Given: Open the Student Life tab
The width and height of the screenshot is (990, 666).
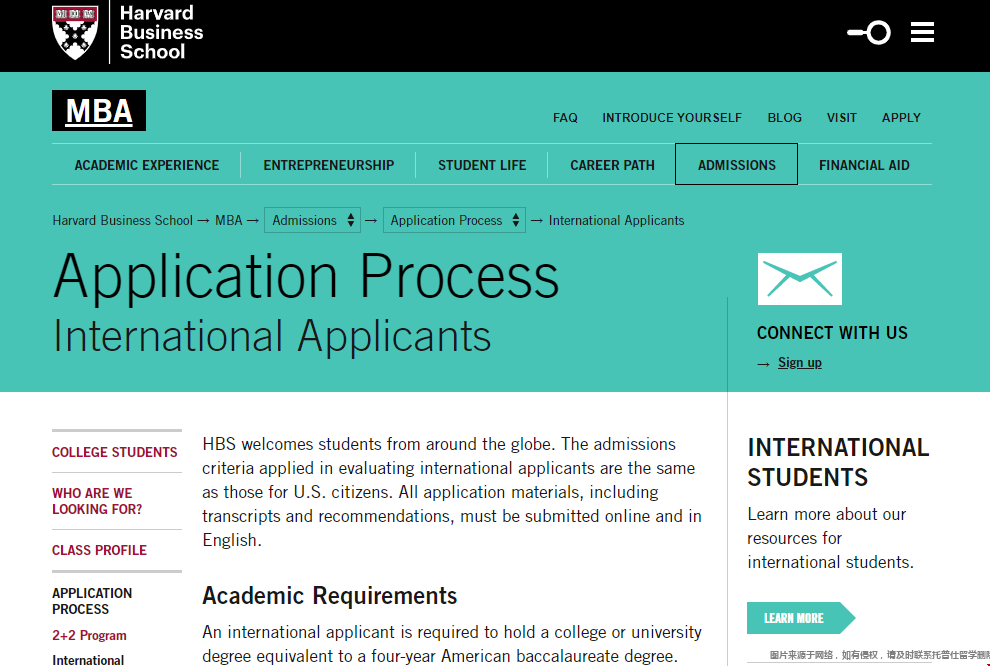Looking at the screenshot, I should (482, 165).
